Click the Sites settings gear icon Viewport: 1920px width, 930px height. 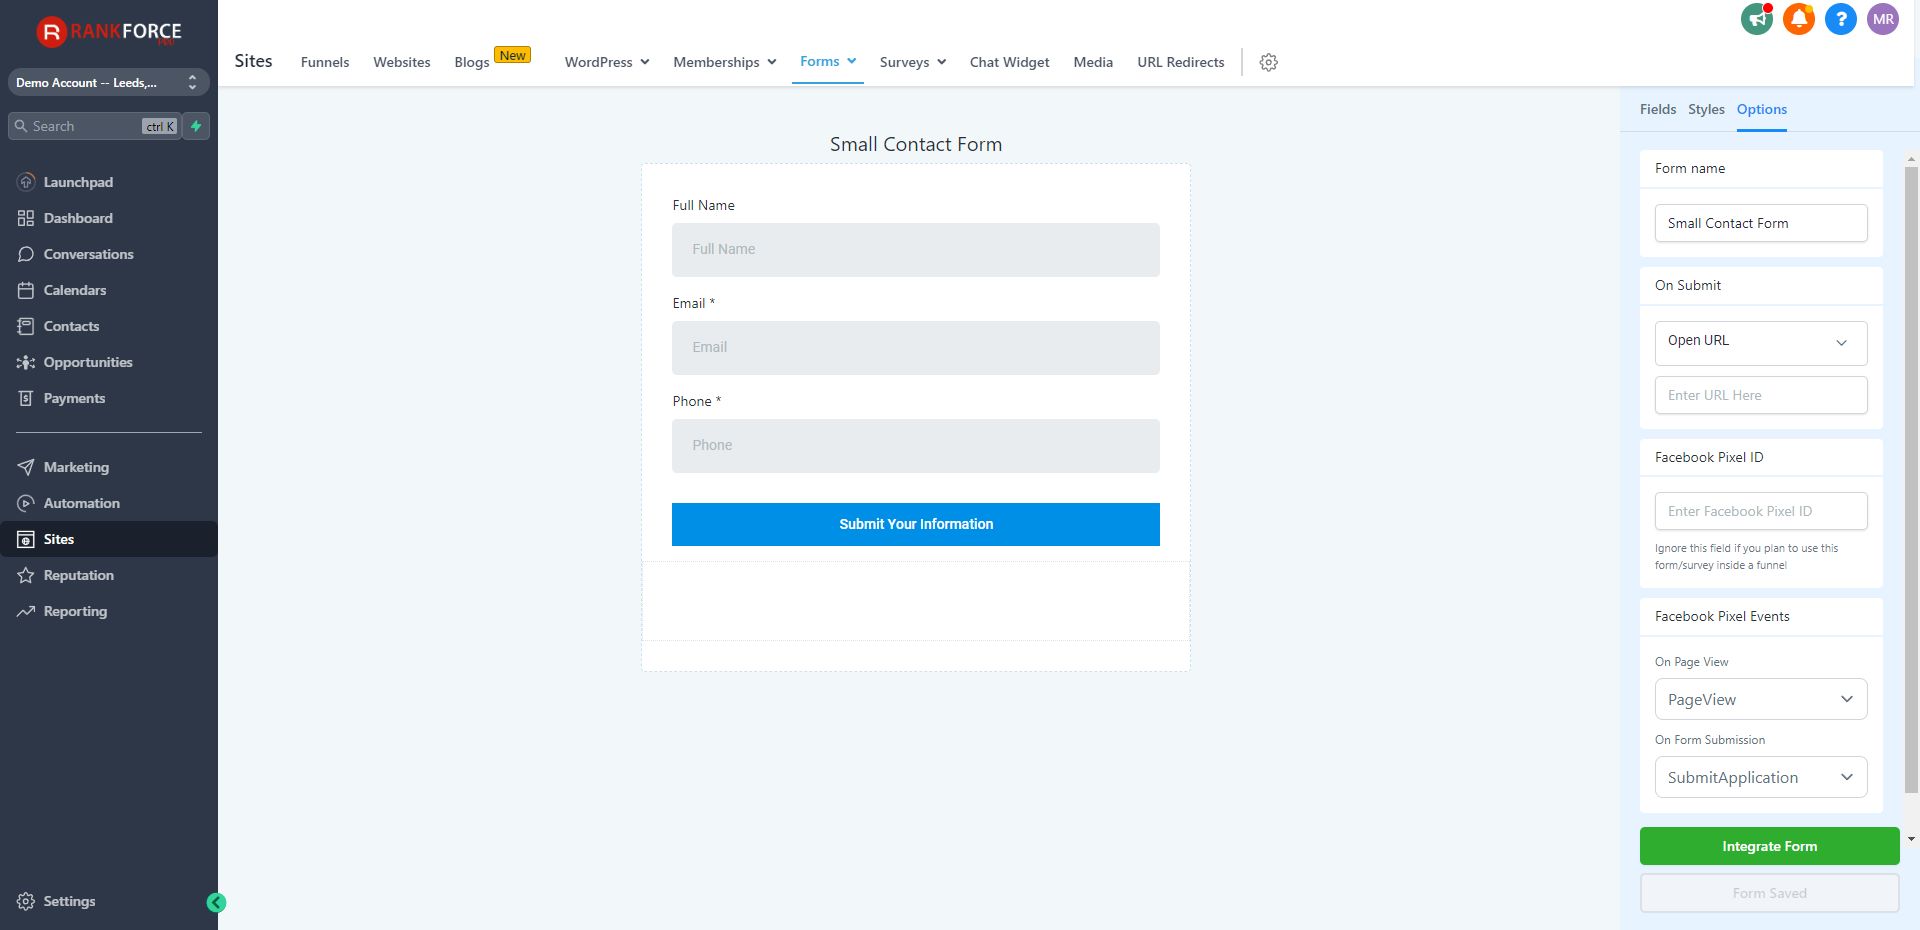coord(1268,62)
